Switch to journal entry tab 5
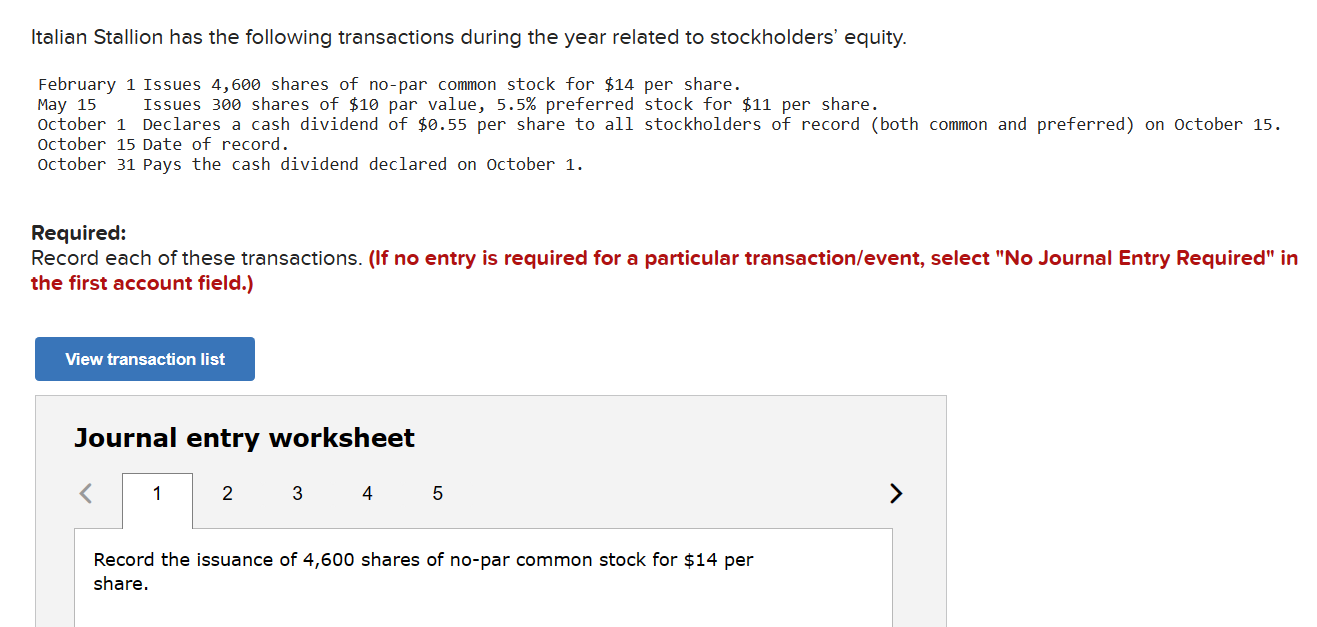Viewport: 1317px width, 627px height. [437, 493]
